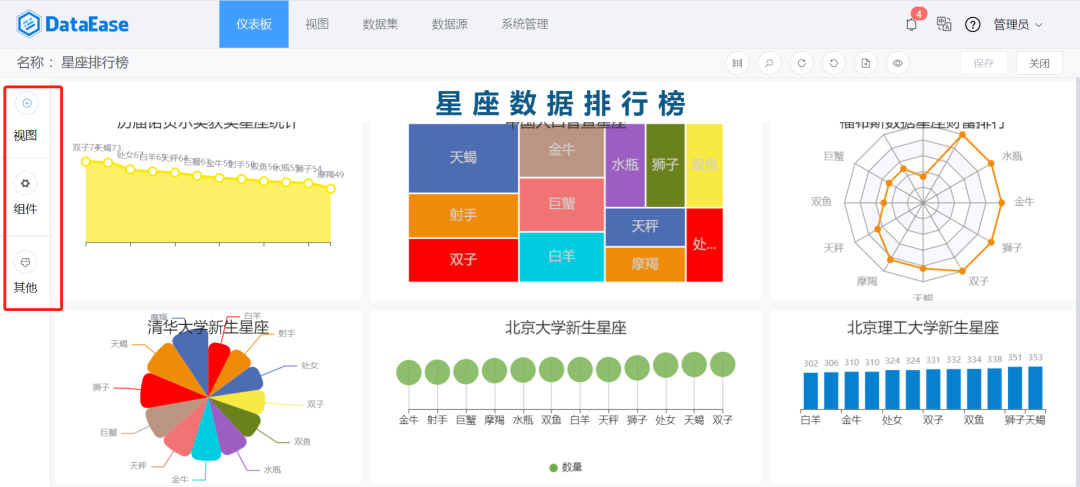Click the 北京理工大学新生星座 chart title
The height and width of the screenshot is (487, 1080).
coord(923,328)
